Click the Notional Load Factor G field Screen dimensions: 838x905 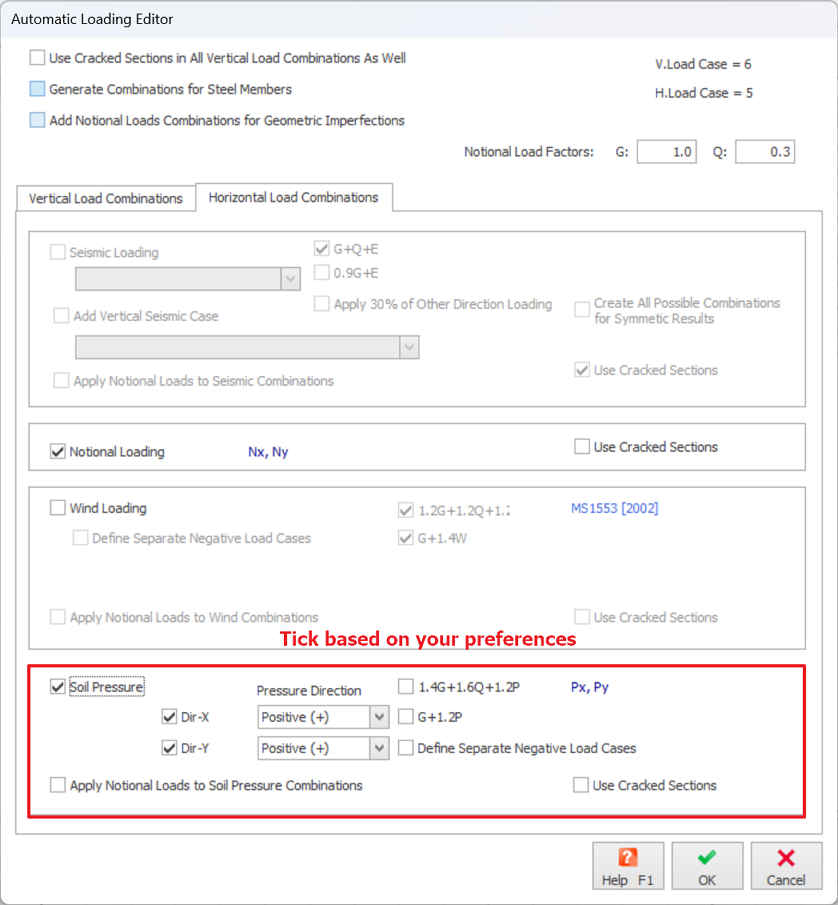666,152
